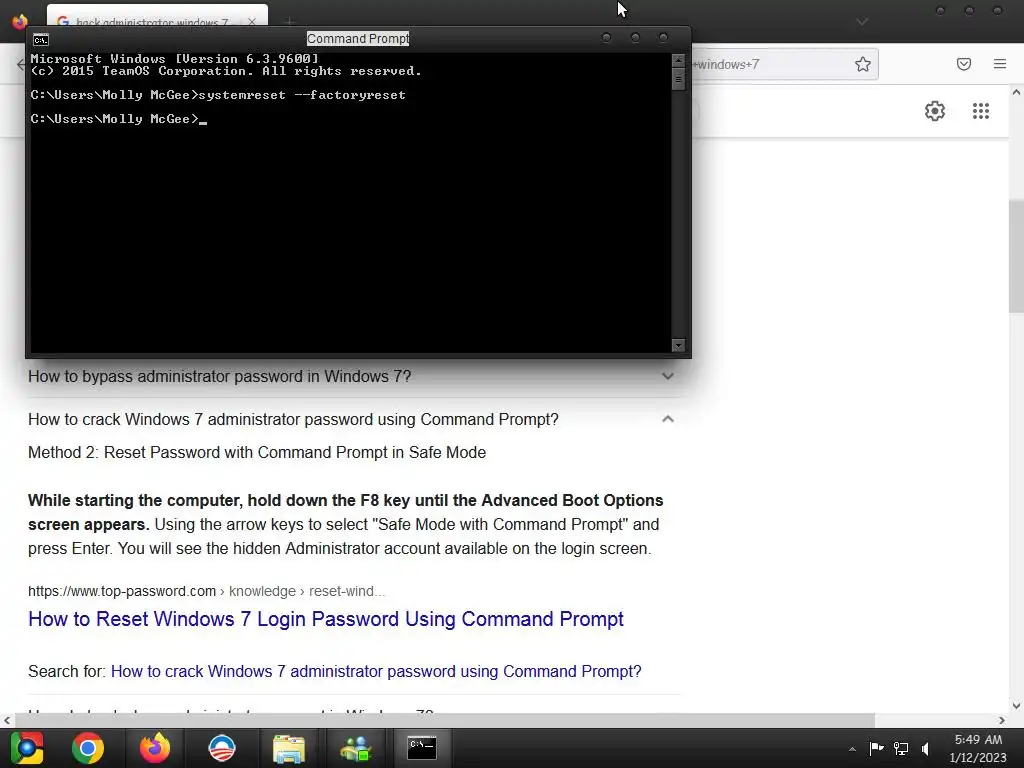The height and width of the screenshot is (768, 1024).
Task: Open the round red-white-blue taskbar icon
Action: tap(222, 748)
